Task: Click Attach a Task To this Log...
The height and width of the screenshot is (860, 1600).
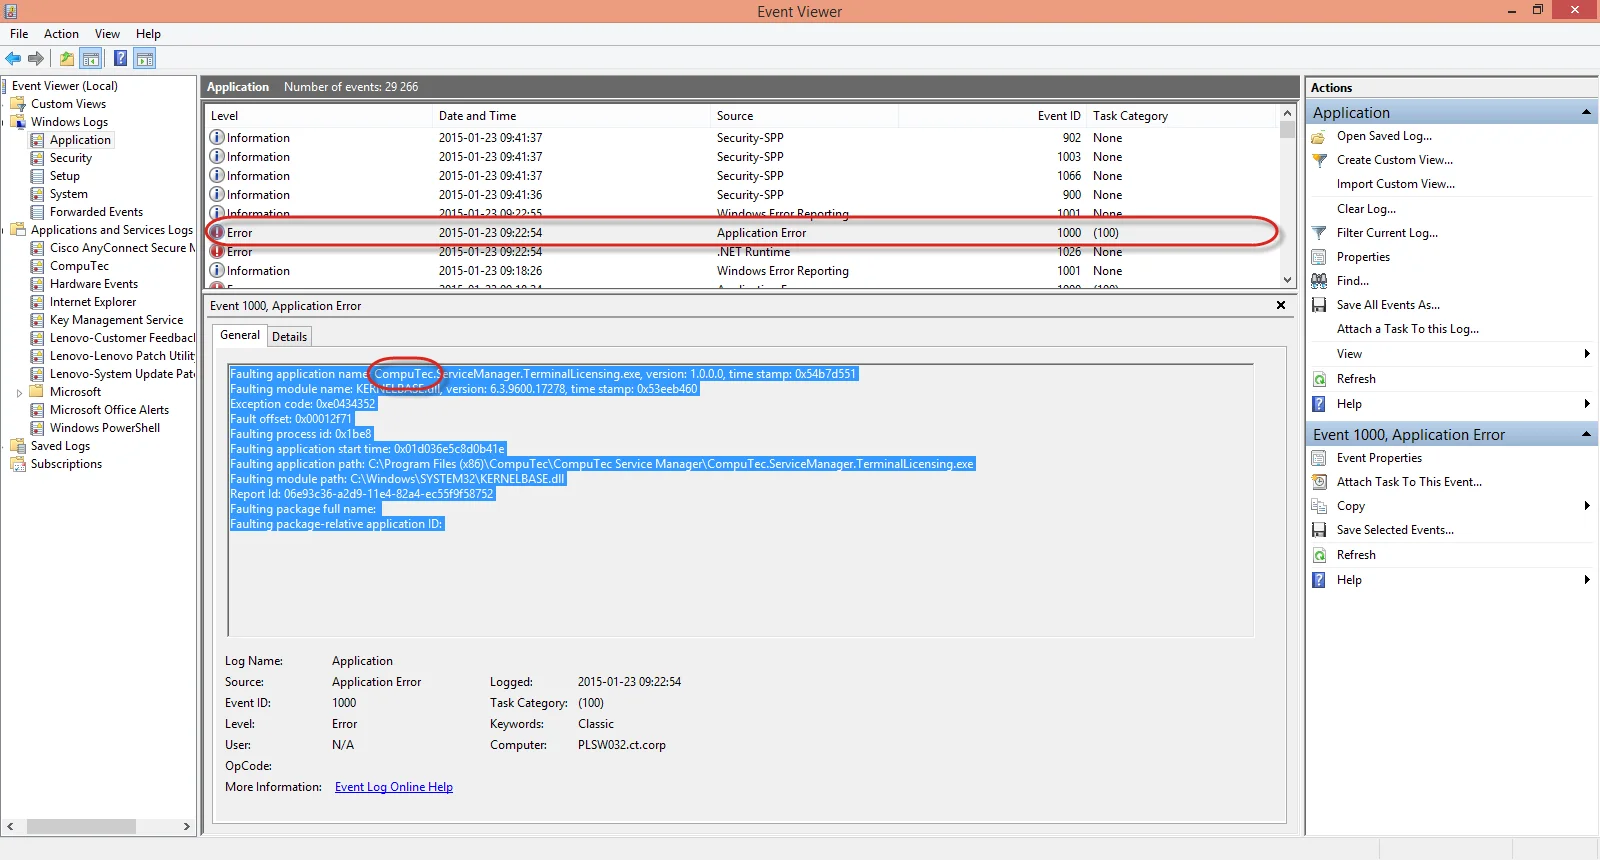Action: [x=1408, y=329]
